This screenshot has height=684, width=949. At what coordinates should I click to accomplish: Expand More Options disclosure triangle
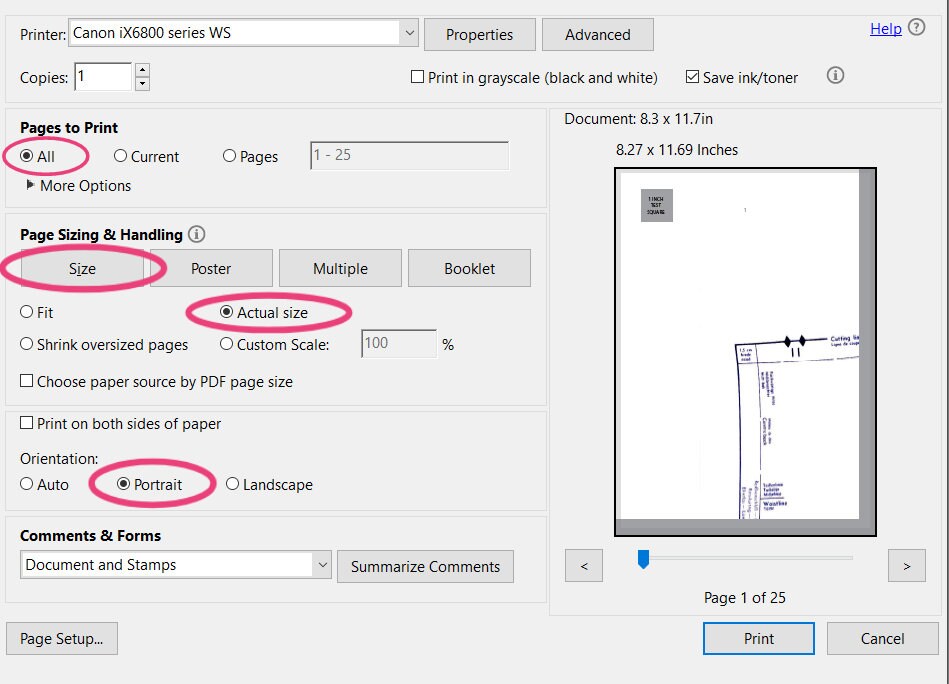[x=30, y=185]
